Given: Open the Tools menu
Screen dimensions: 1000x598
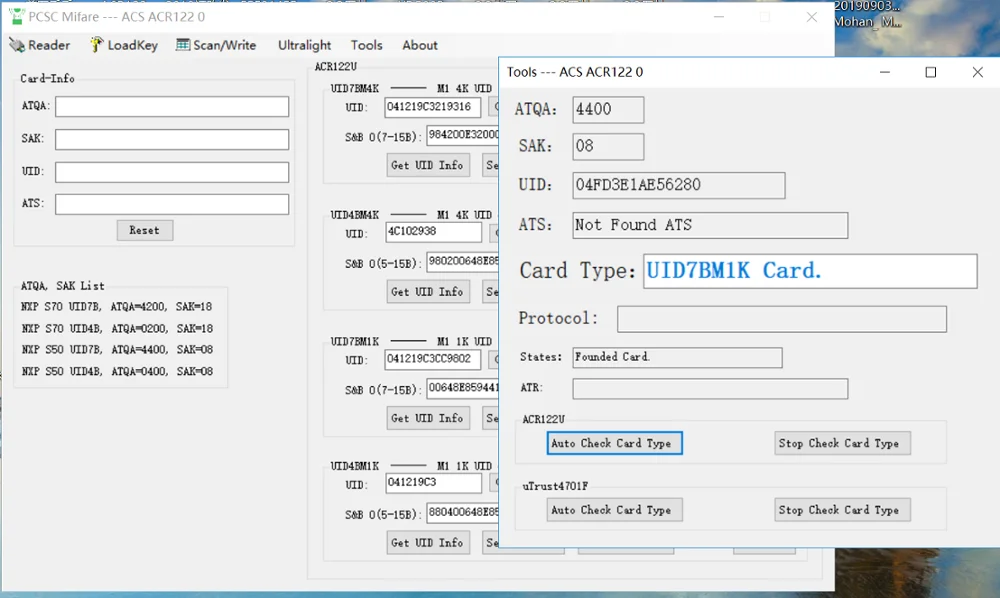Looking at the screenshot, I should pos(367,45).
